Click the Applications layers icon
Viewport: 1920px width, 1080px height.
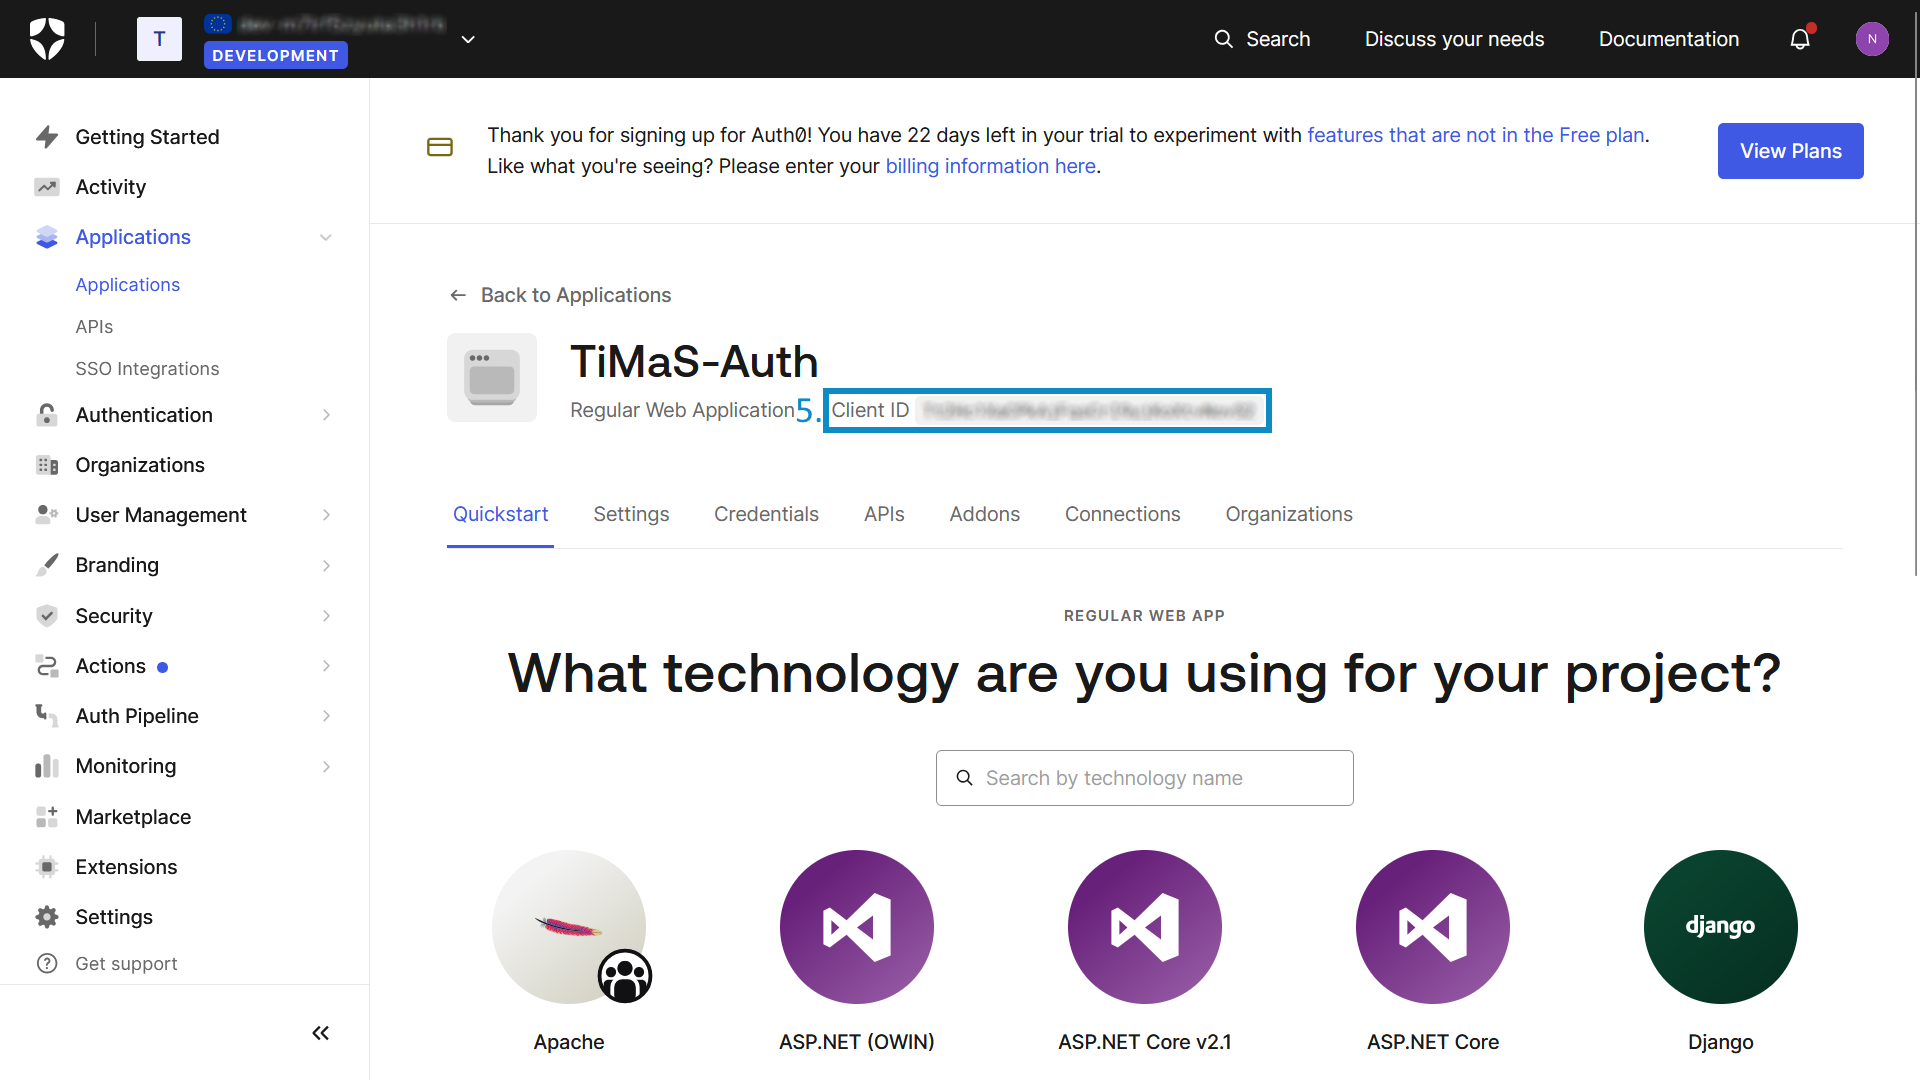[47, 237]
